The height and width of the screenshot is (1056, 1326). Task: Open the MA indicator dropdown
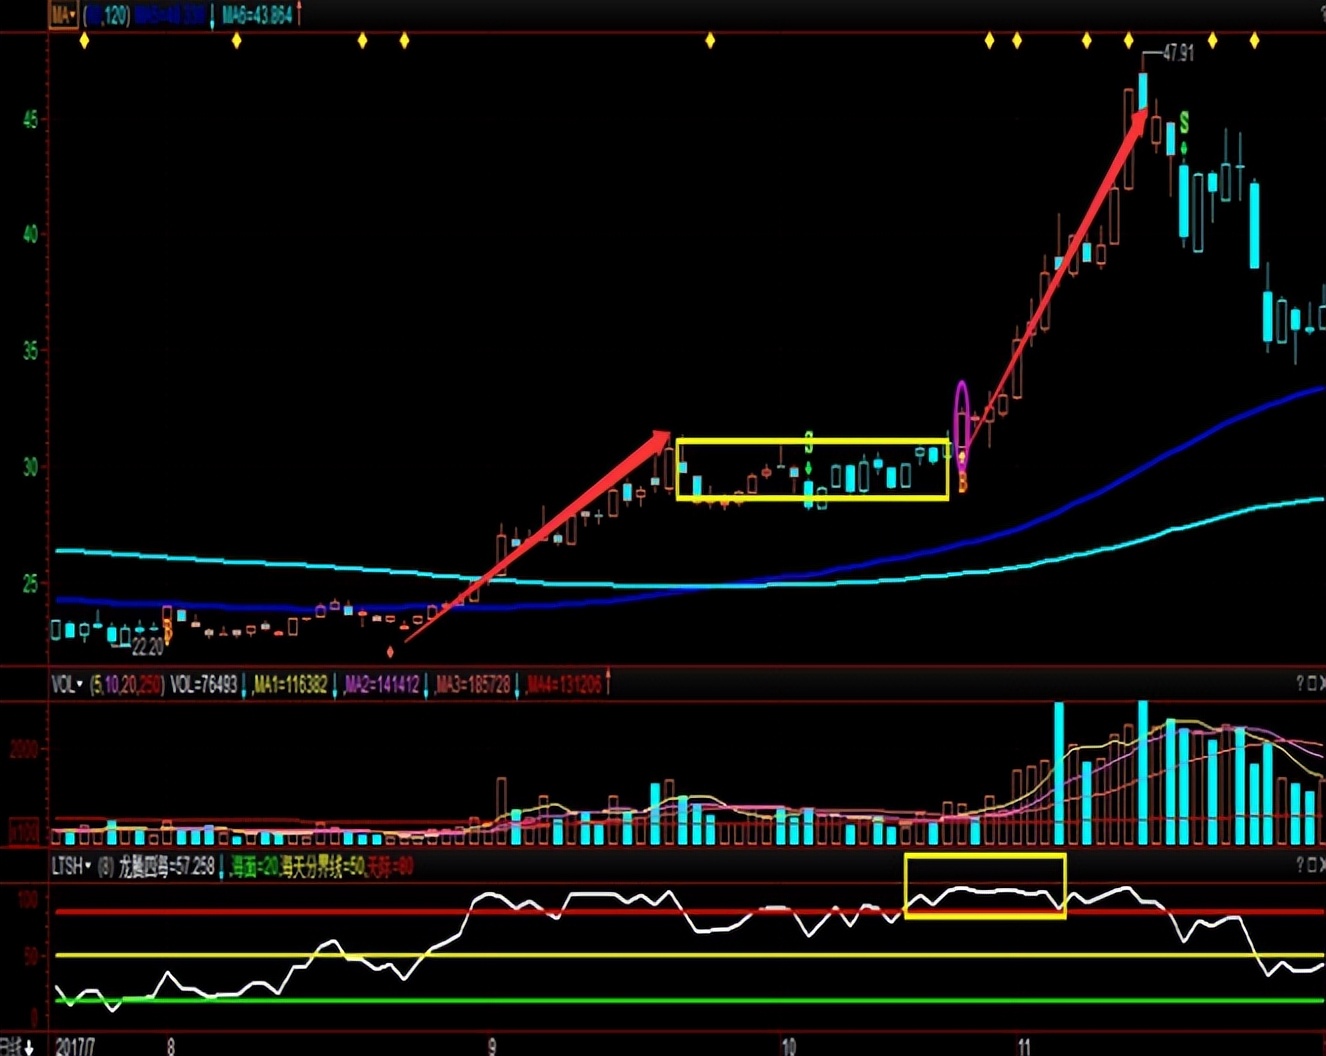pos(64,15)
